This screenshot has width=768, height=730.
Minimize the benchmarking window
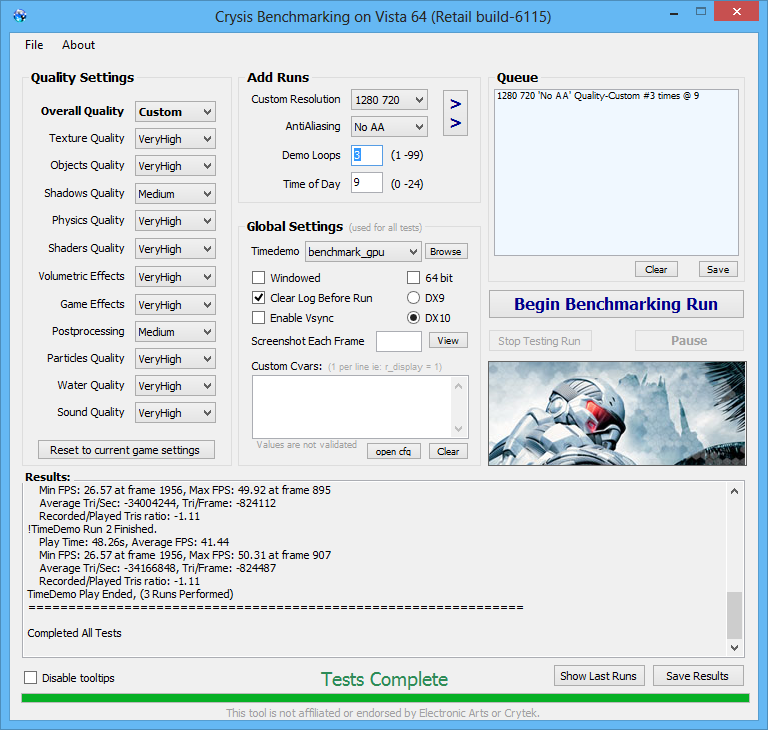click(674, 13)
